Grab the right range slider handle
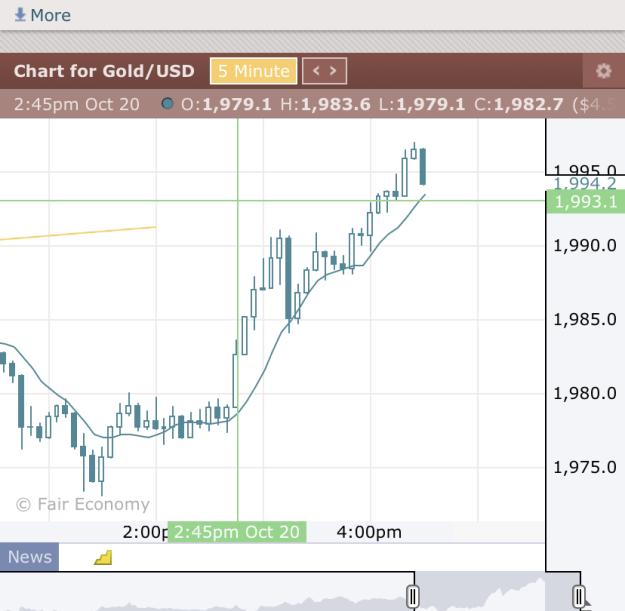The height and width of the screenshot is (611, 625). tap(579, 596)
